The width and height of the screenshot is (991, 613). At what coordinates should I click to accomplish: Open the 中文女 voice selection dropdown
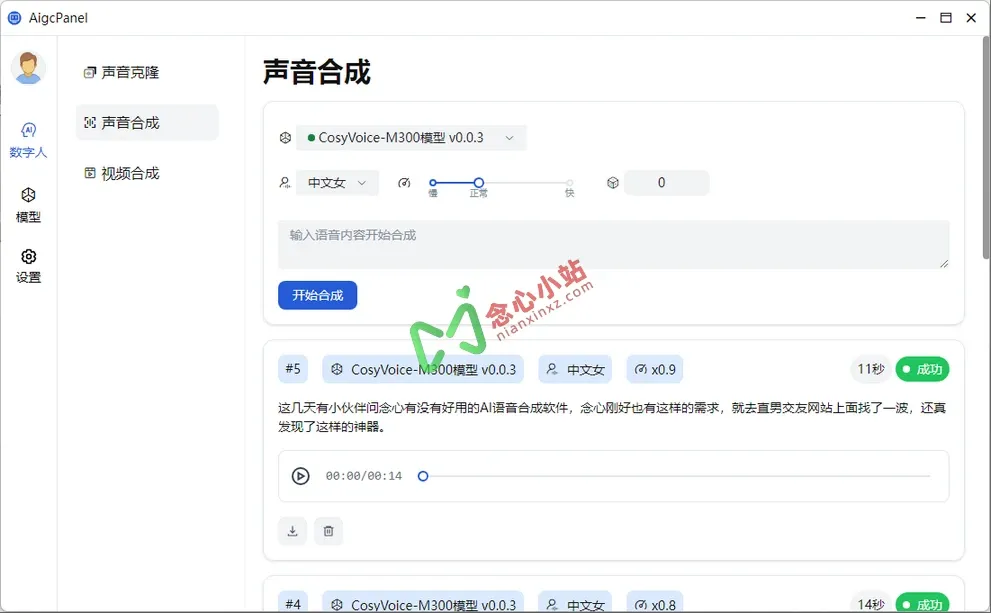337,182
